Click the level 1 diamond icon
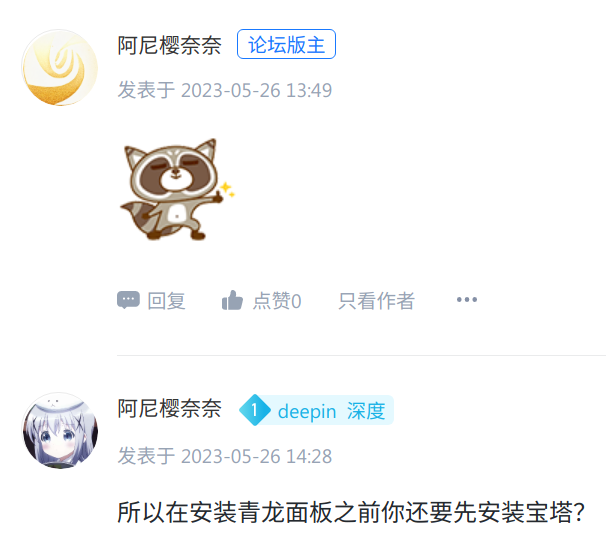This screenshot has width=606, height=552. click(x=255, y=410)
